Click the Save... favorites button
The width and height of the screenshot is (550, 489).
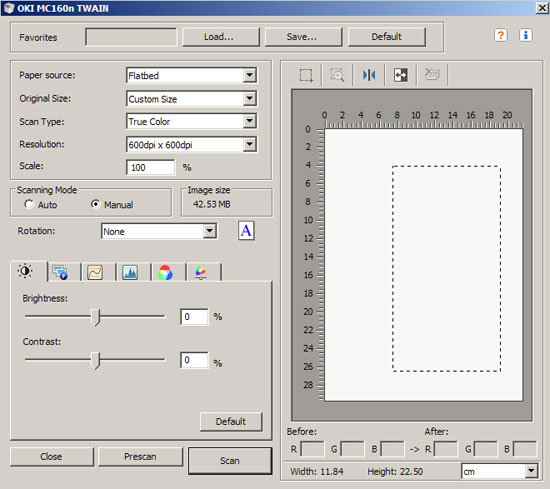pyautogui.click(x=303, y=37)
